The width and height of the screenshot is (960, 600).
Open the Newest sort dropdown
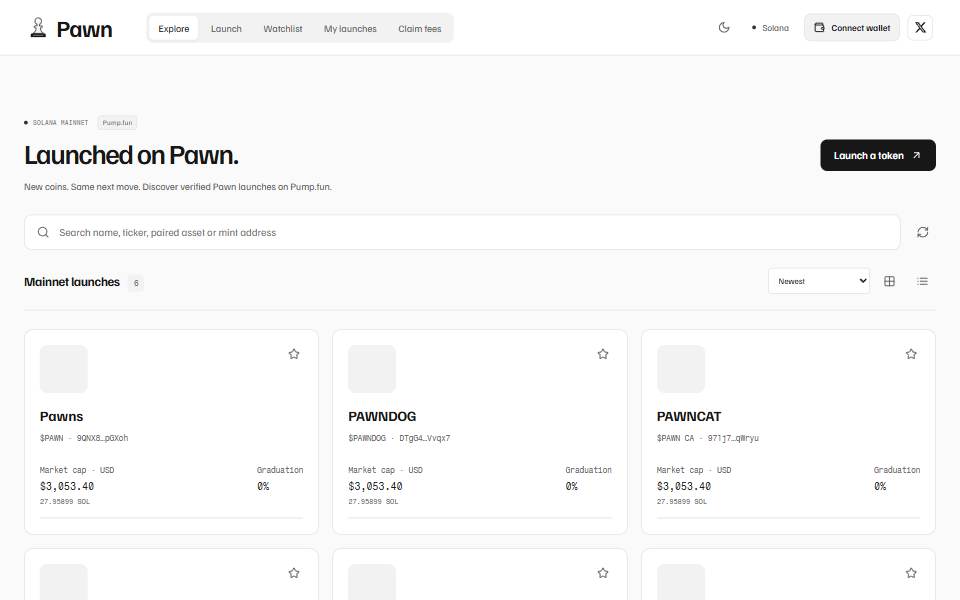(x=819, y=281)
